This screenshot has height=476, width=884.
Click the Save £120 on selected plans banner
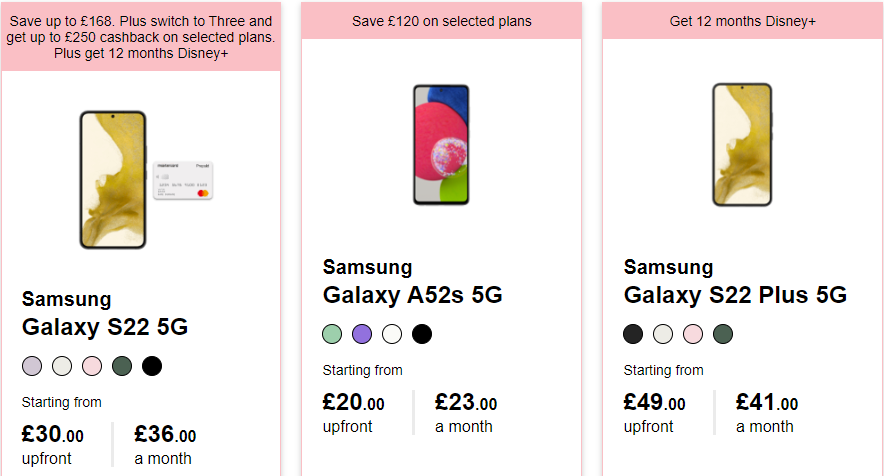click(441, 21)
